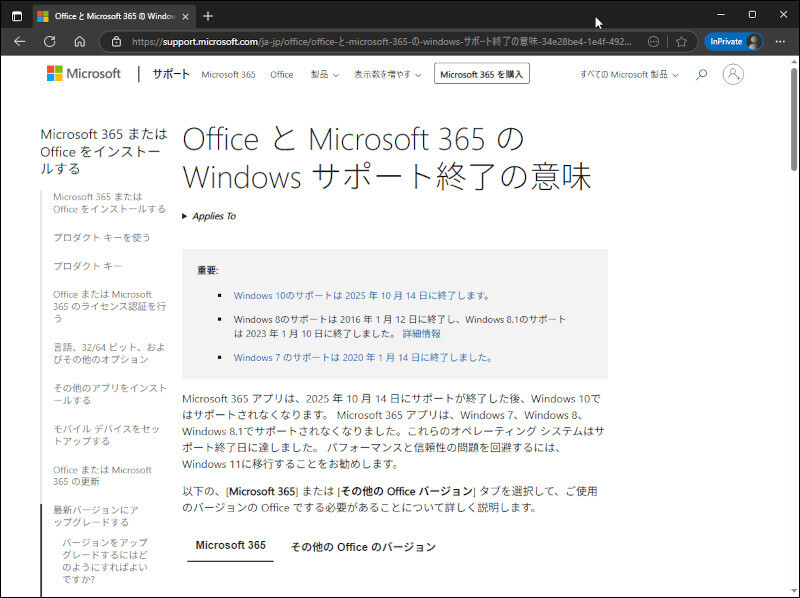Open the site search magnifier
This screenshot has width=800, height=598.
702,74
